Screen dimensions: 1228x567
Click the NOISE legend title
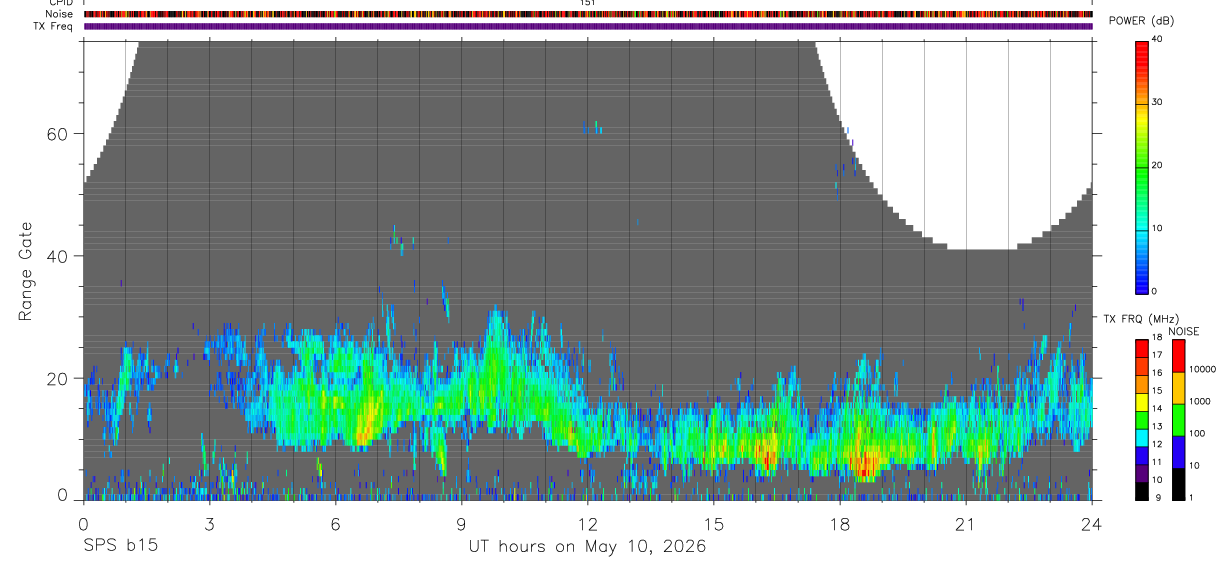[x=1183, y=331]
